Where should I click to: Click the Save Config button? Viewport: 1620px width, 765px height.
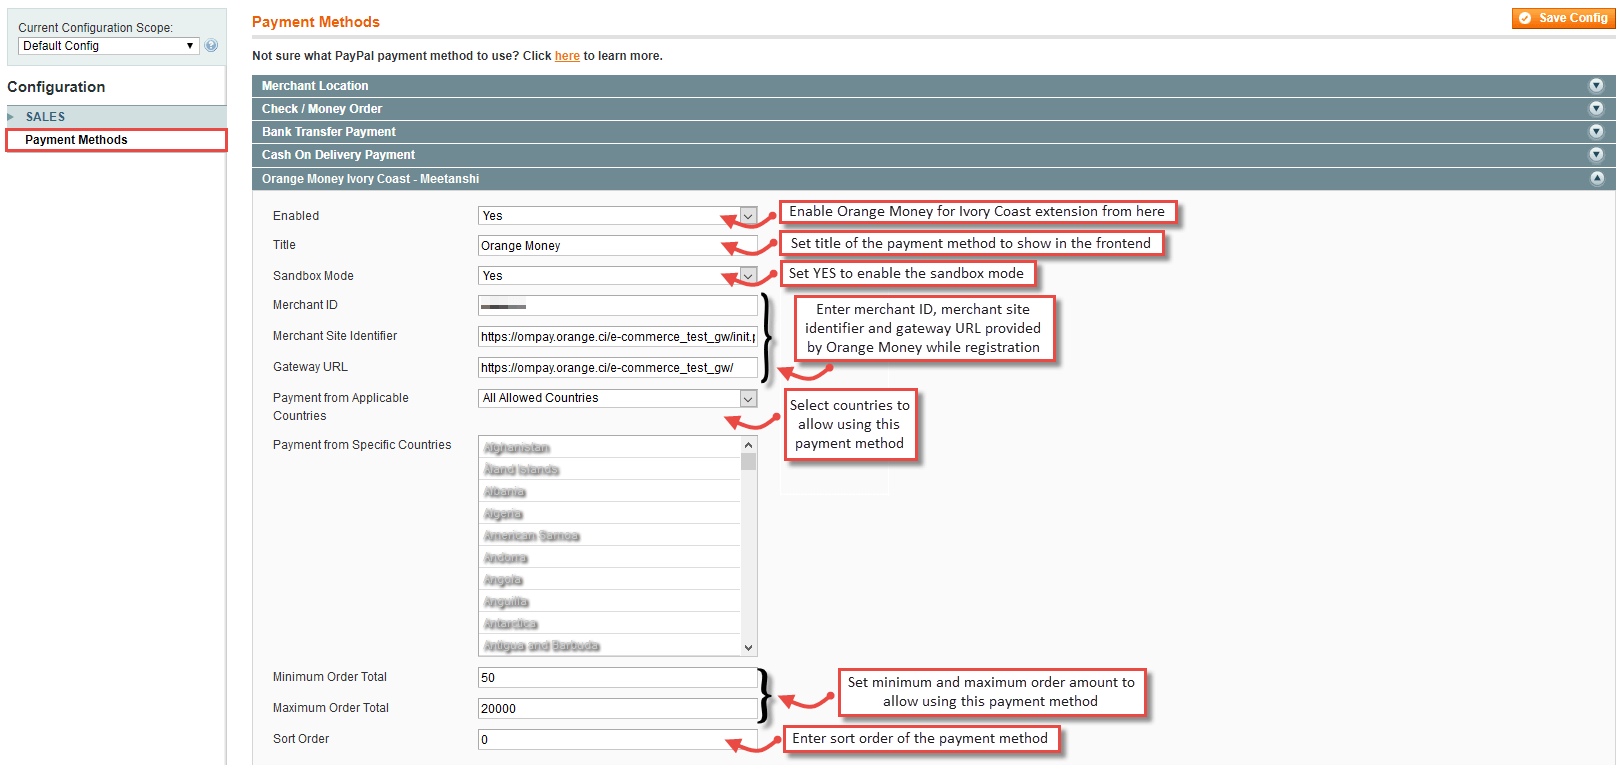point(1563,18)
